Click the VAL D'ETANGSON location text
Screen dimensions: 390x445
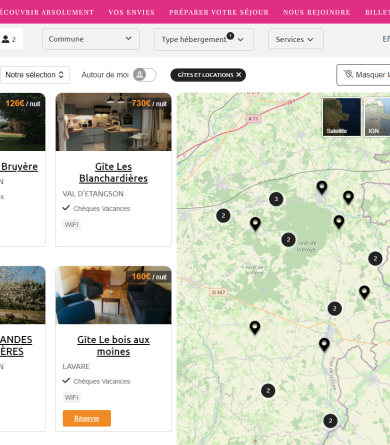[93, 194]
